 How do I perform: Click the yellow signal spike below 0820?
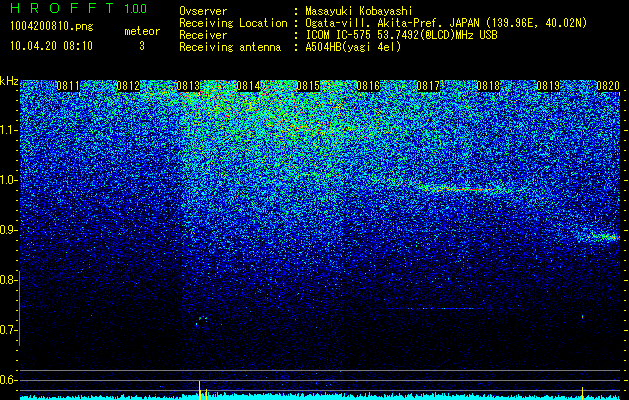(x=582, y=392)
